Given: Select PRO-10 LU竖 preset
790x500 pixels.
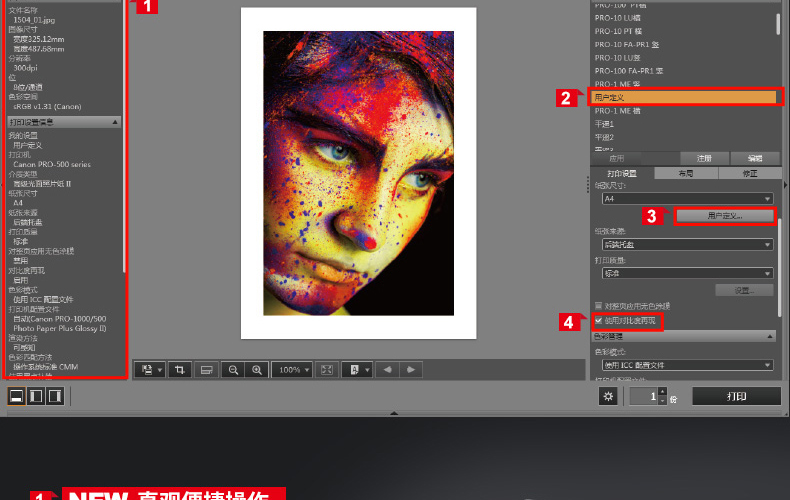Looking at the screenshot, I should pos(617,58).
